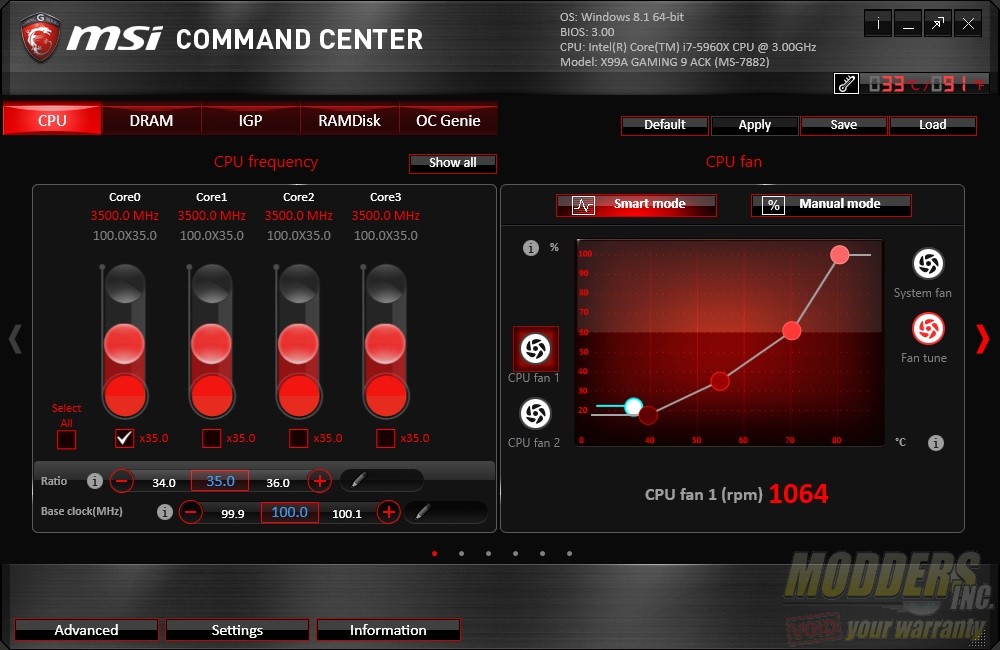Open the Advanced section
The image size is (1000, 650).
[86, 630]
